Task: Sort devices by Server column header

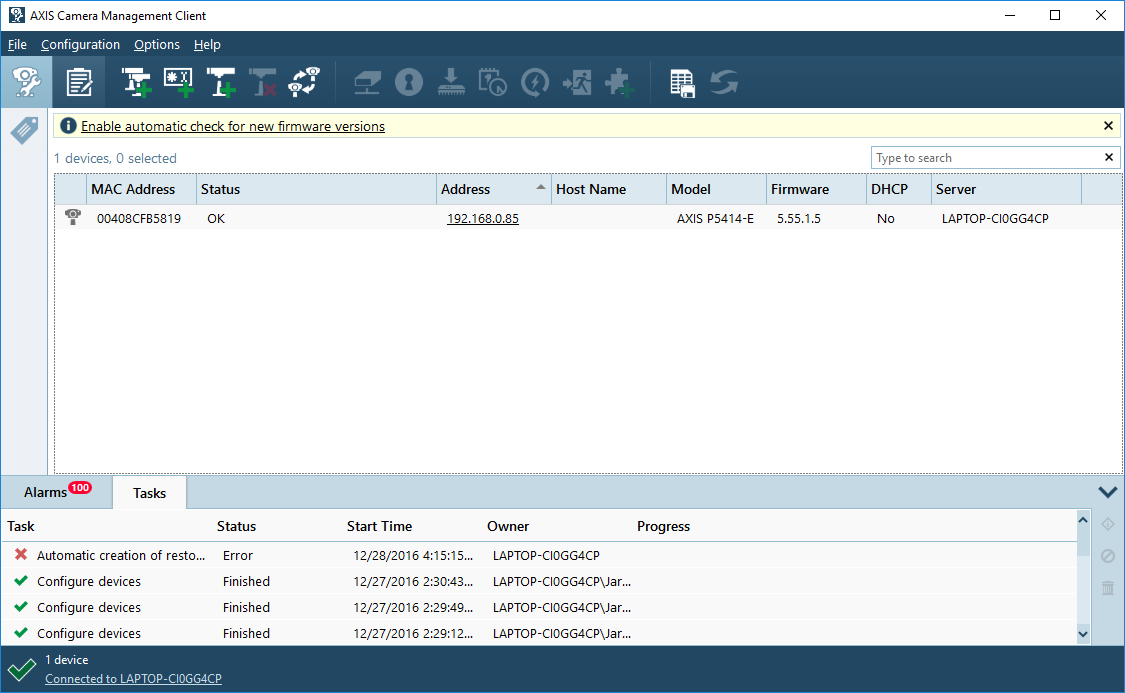Action: point(1007,189)
